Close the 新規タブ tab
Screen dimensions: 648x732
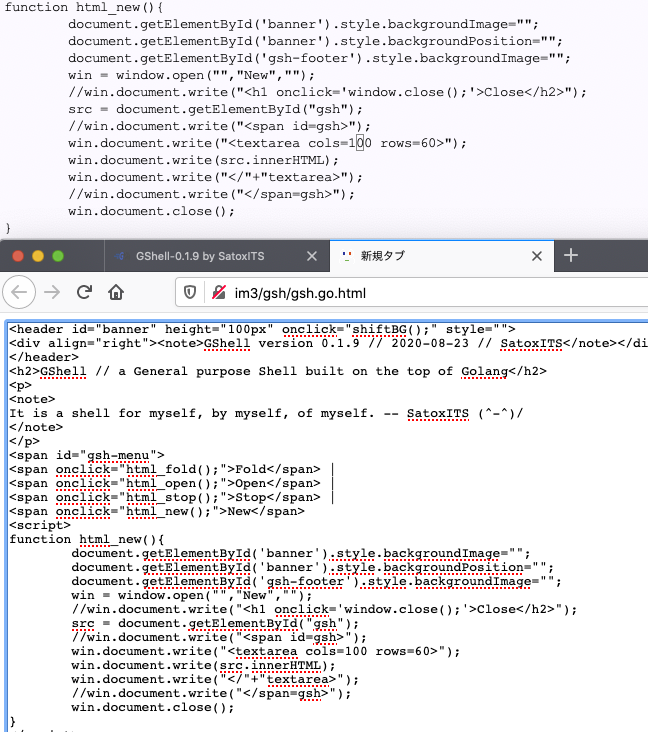pyautogui.click(x=536, y=256)
